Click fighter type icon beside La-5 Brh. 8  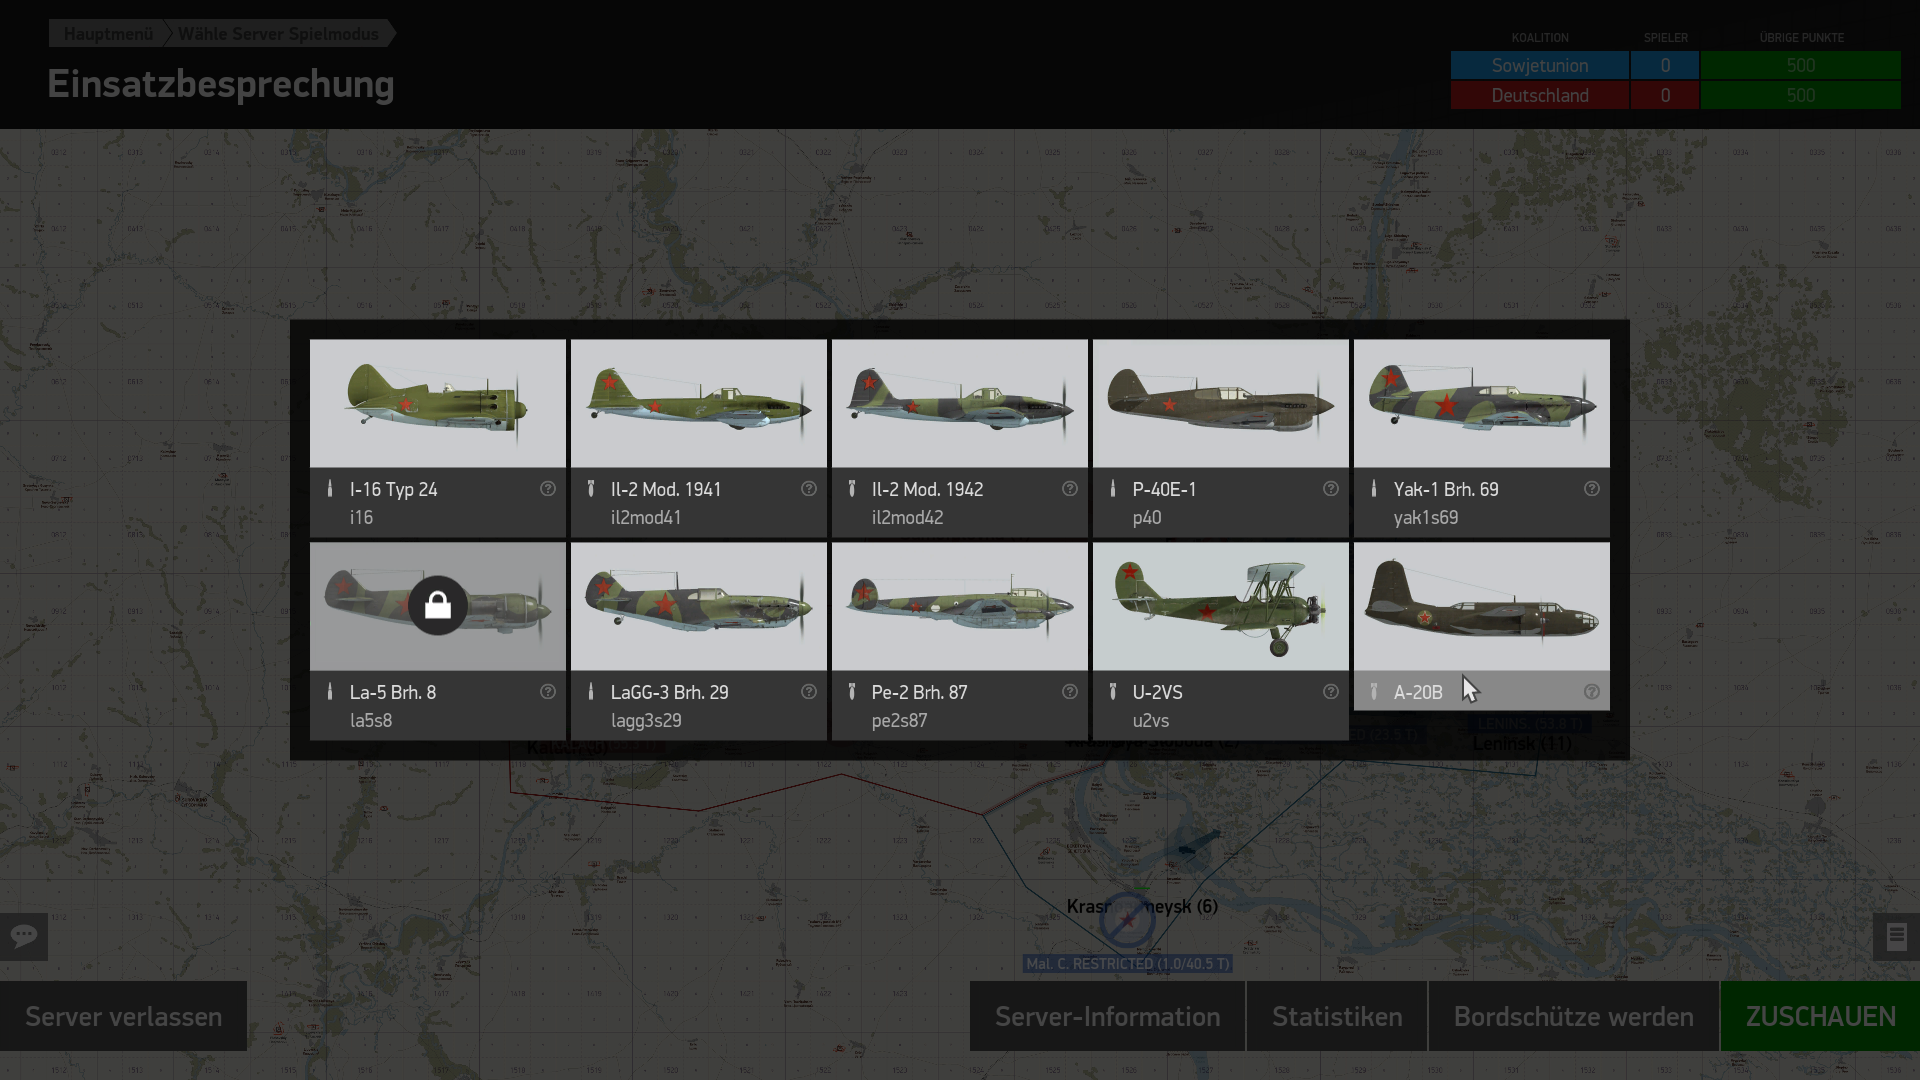coord(330,692)
